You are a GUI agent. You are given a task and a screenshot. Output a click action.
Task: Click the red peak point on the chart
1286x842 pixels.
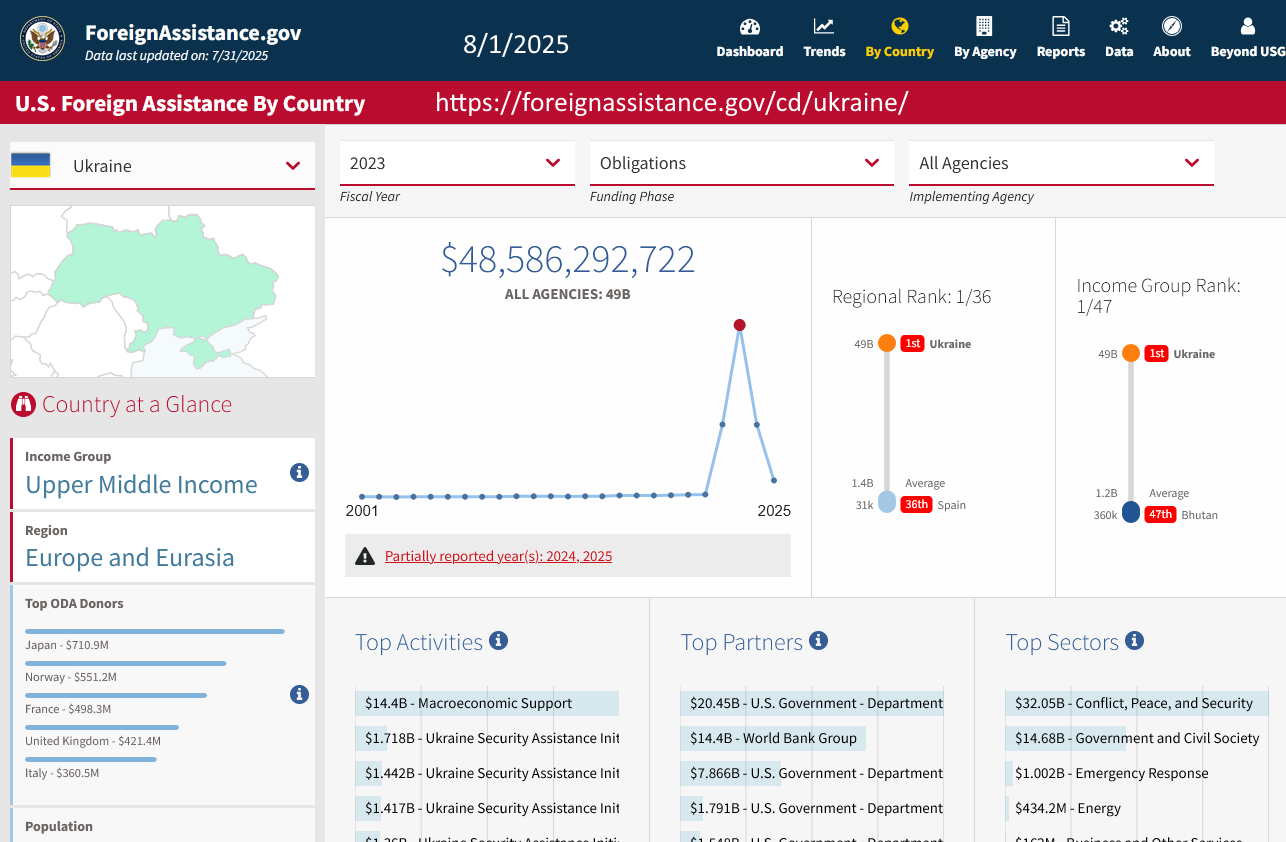(739, 325)
